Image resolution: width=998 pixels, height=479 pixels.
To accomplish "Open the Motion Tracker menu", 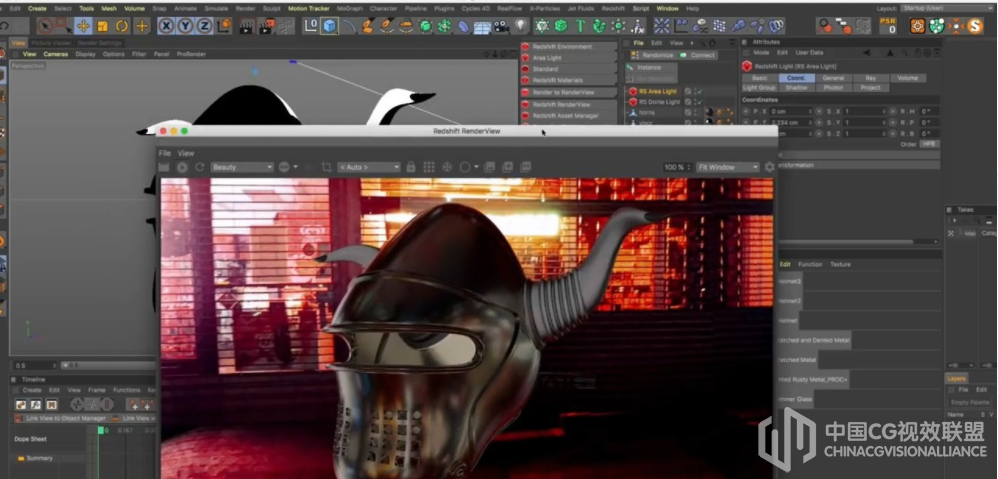I will point(309,8).
